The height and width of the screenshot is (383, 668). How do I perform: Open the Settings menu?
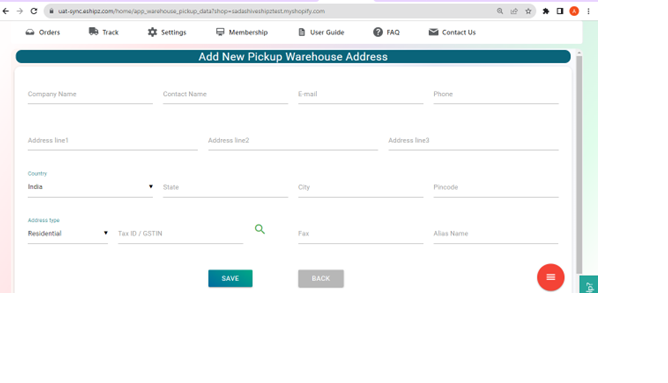coord(167,32)
